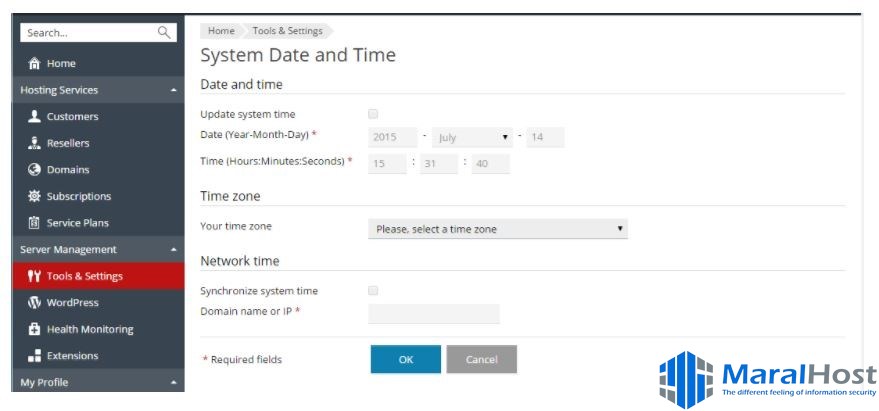
Task: Open Health Monitoring in the sidebar
Action: pyautogui.click(x=98, y=329)
